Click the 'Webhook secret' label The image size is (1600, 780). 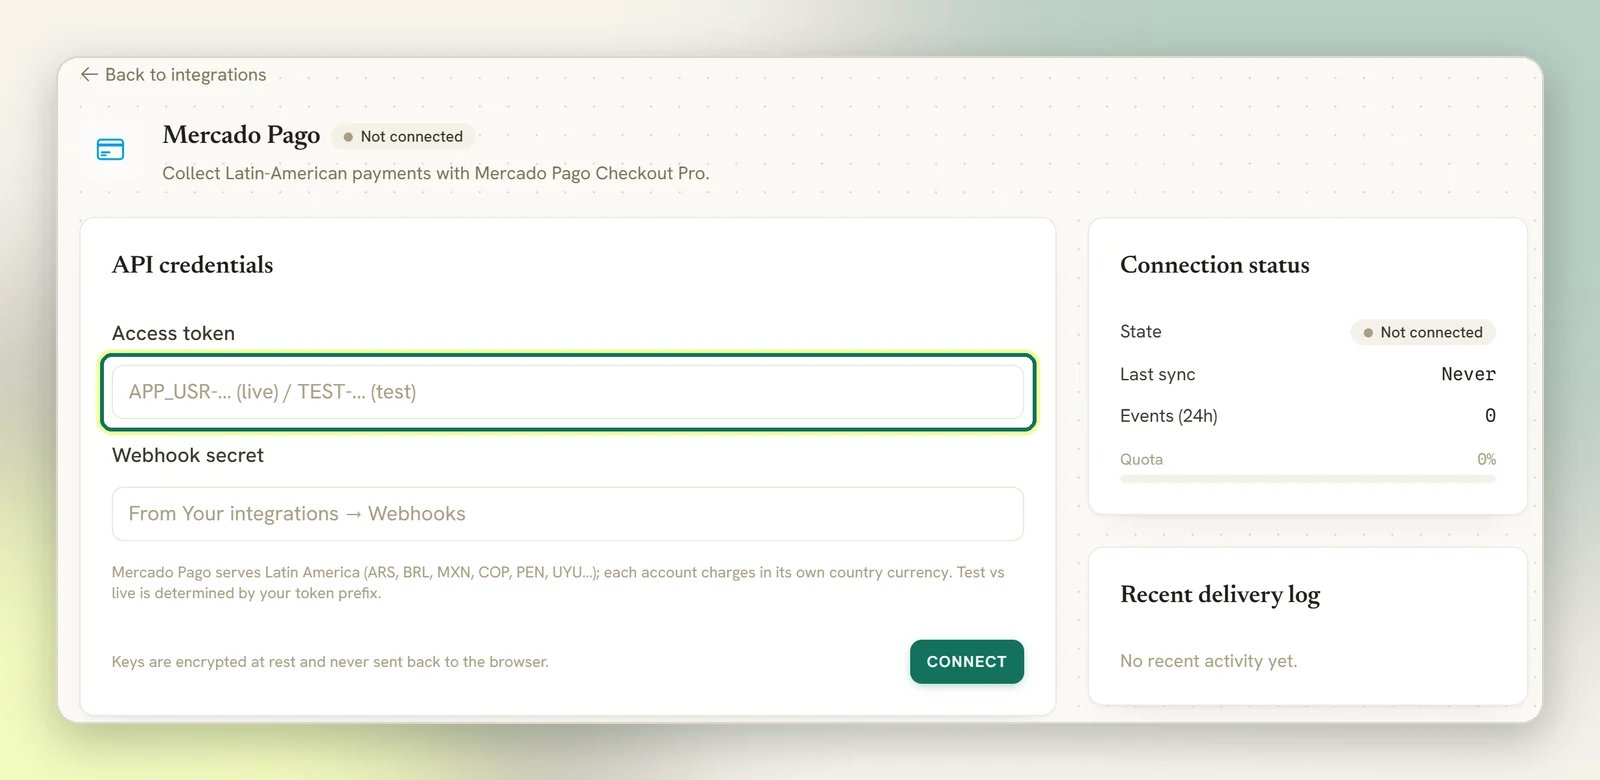click(188, 455)
